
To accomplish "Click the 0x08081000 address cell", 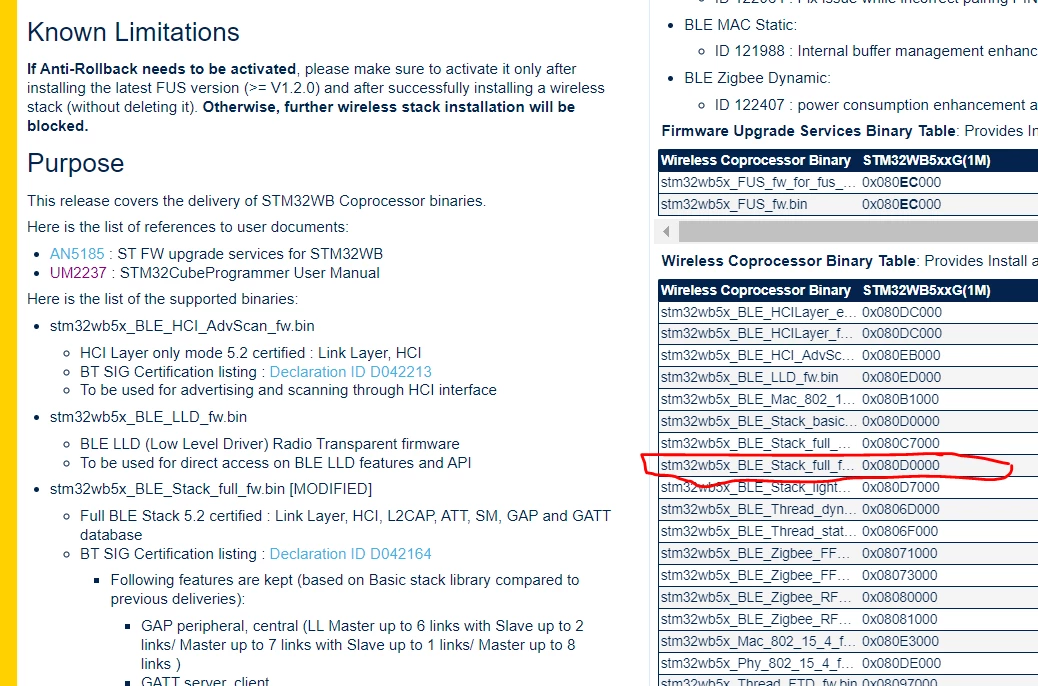I will coord(900,618).
